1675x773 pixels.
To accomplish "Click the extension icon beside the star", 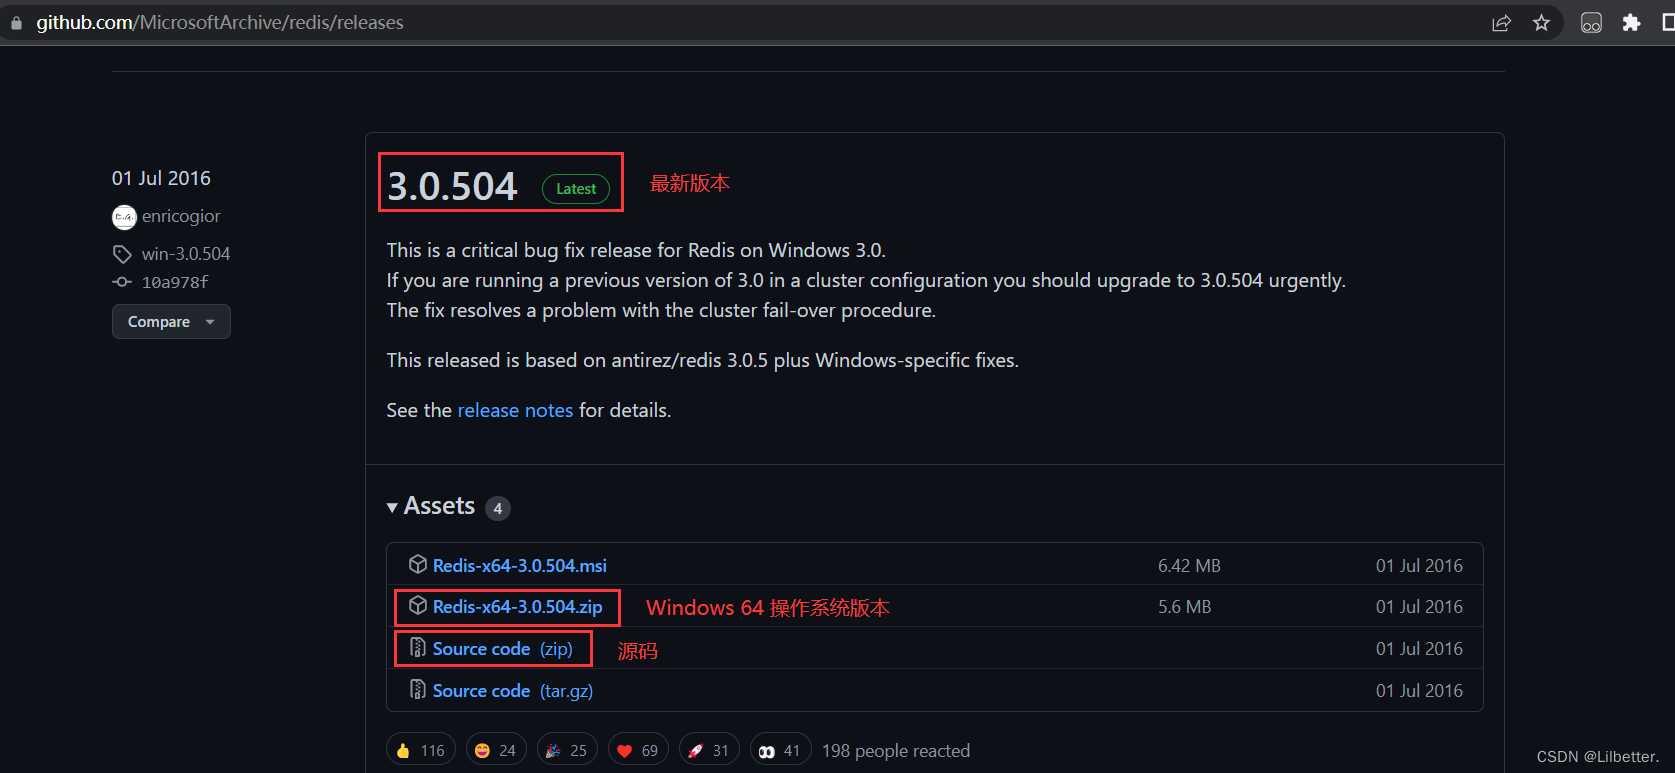I will [1591, 23].
